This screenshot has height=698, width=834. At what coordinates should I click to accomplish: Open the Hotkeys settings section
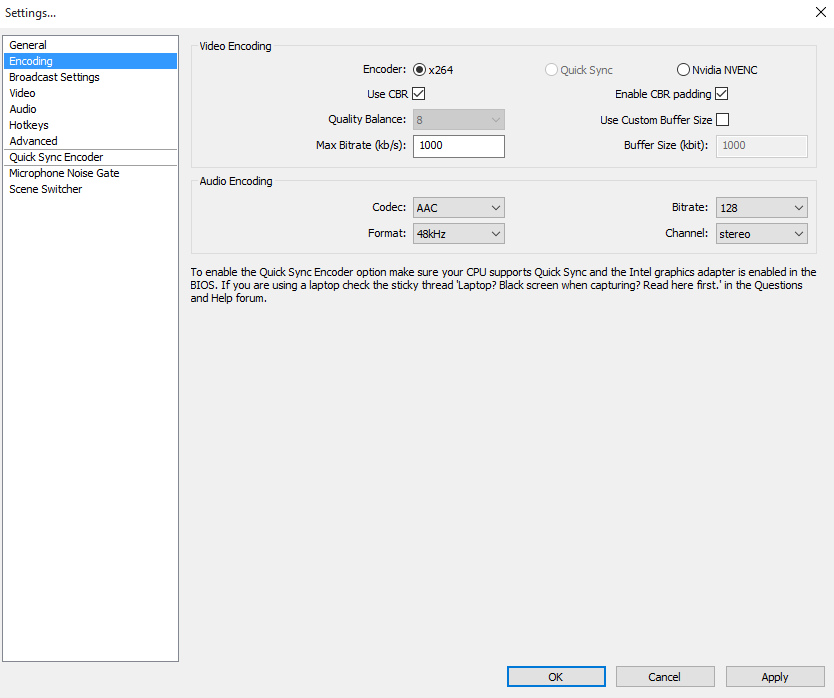tap(90, 125)
